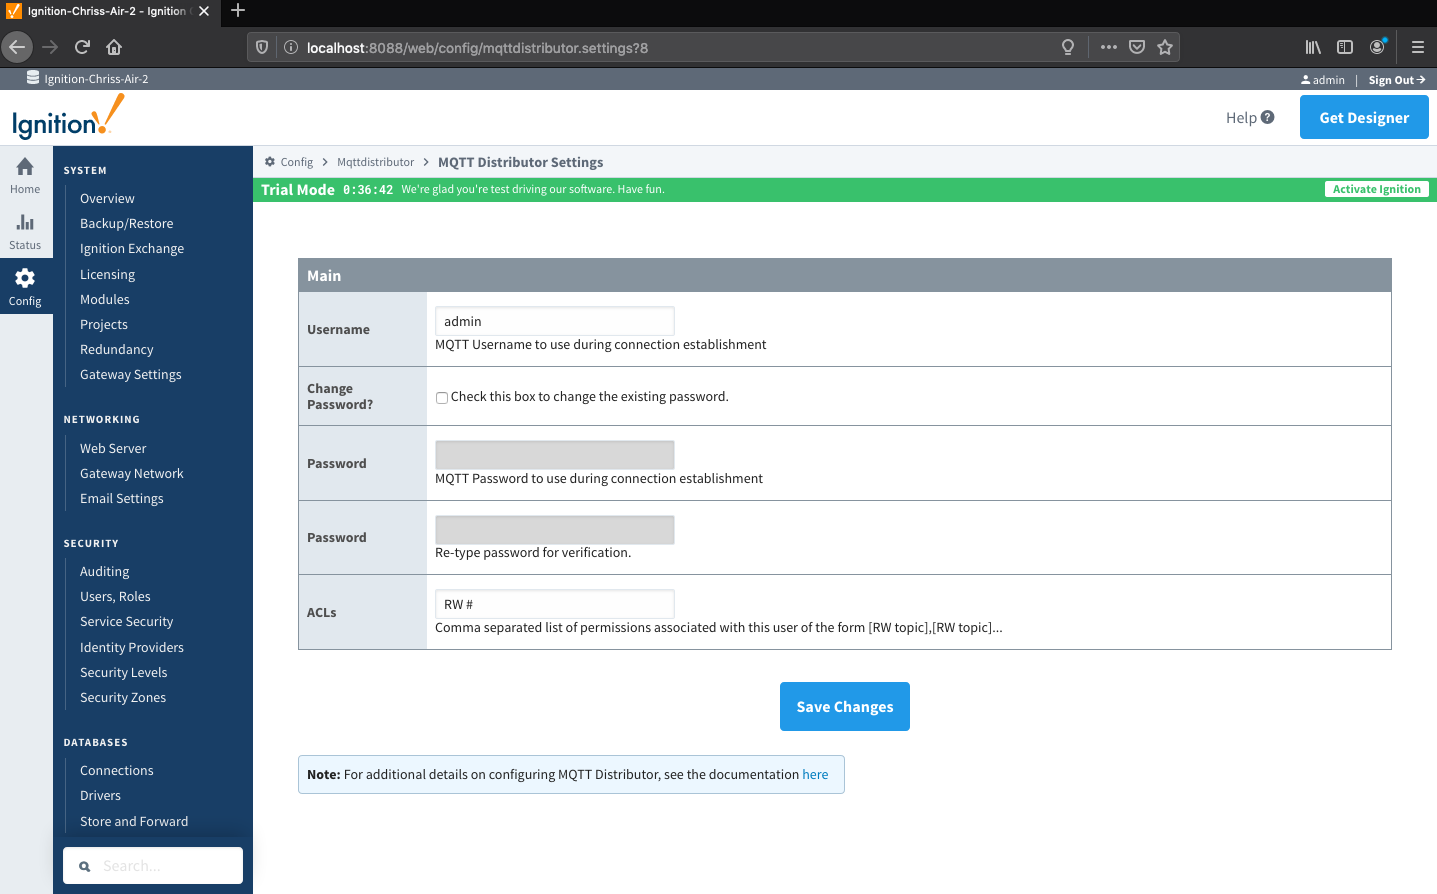This screenshot has width=1437, height=894.
Task: Open the Firefox account icon
Action: (x=1378, y=46)
